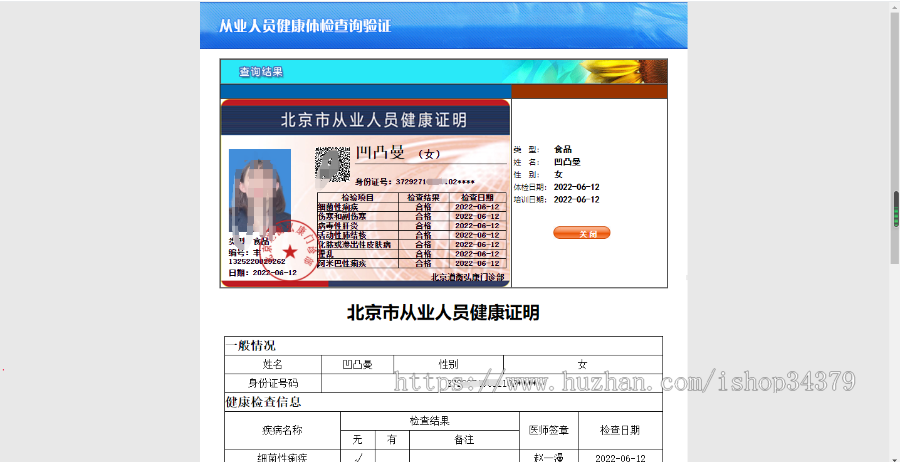This screenshot has height=462, width=900.
Task: Select the 霍乱 item
Action: coord(326,254)
